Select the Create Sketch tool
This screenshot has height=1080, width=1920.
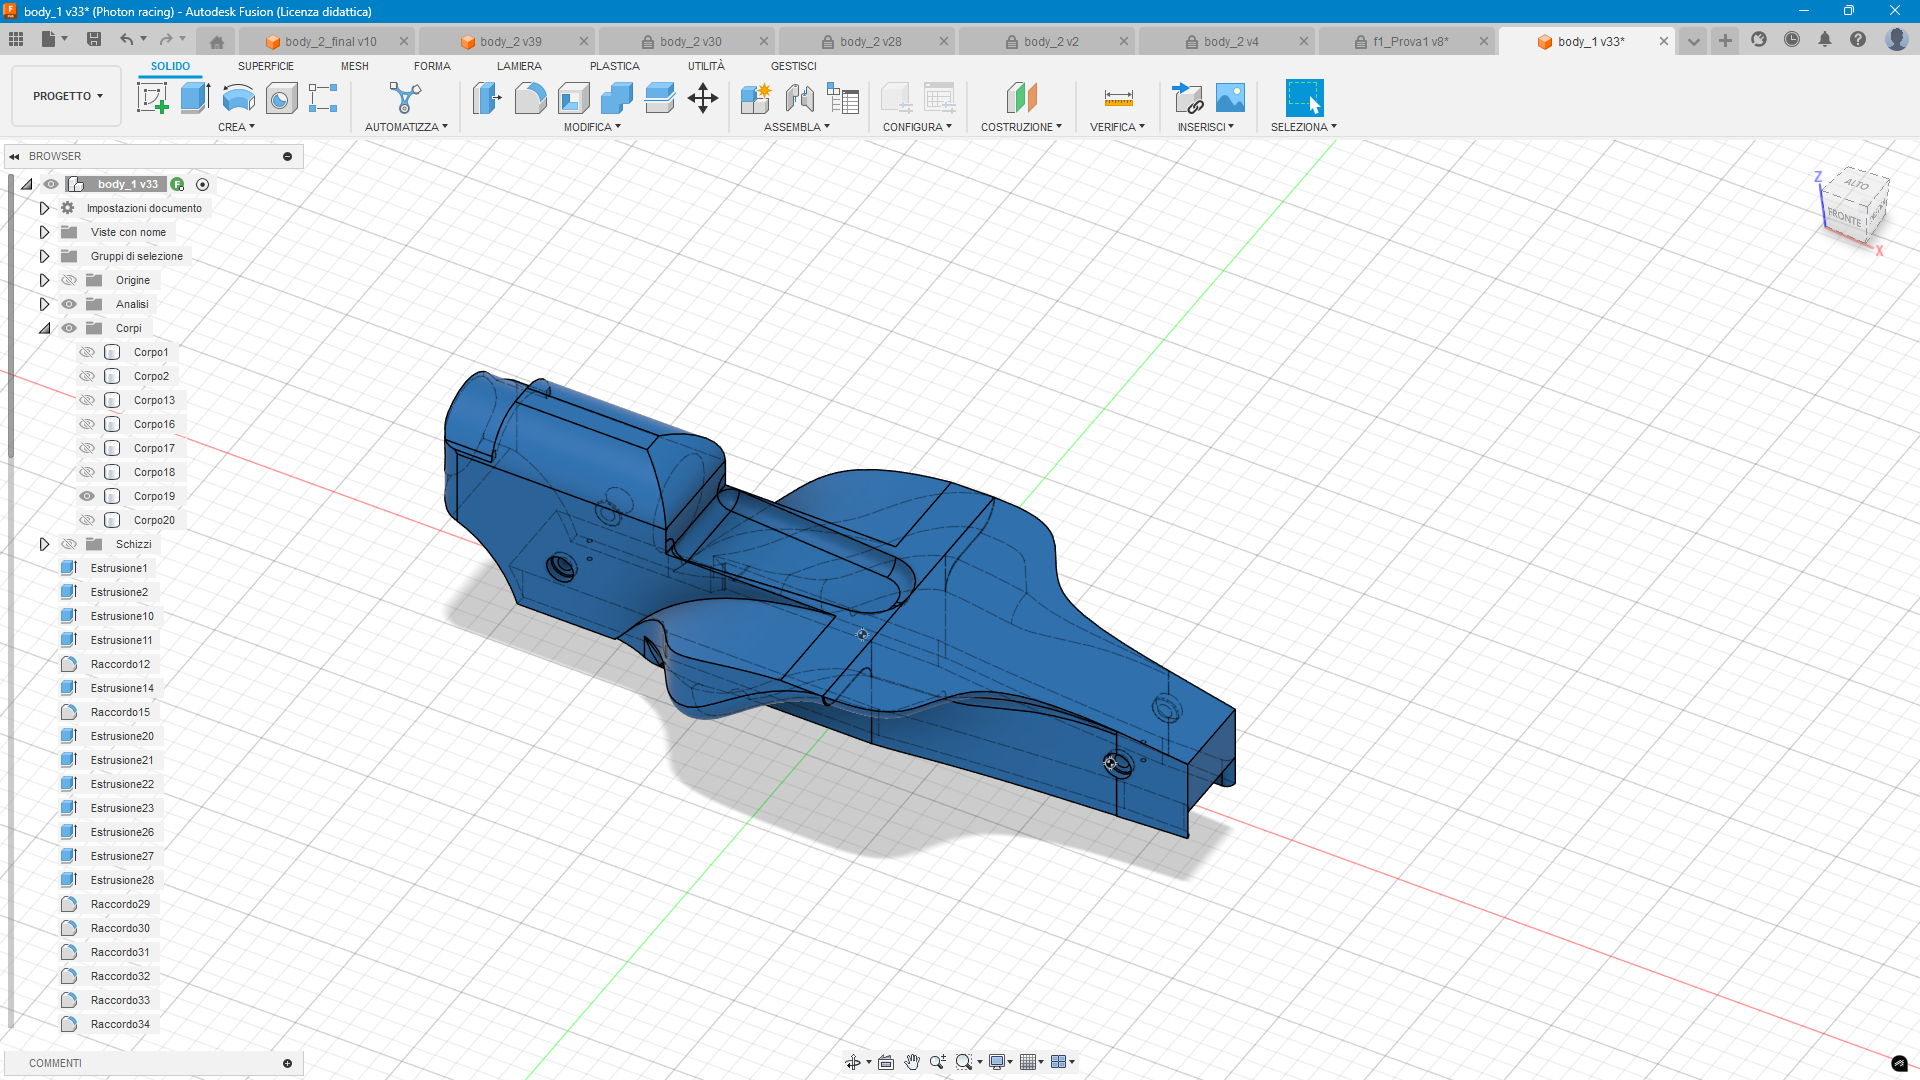click(x=152, y=98)
